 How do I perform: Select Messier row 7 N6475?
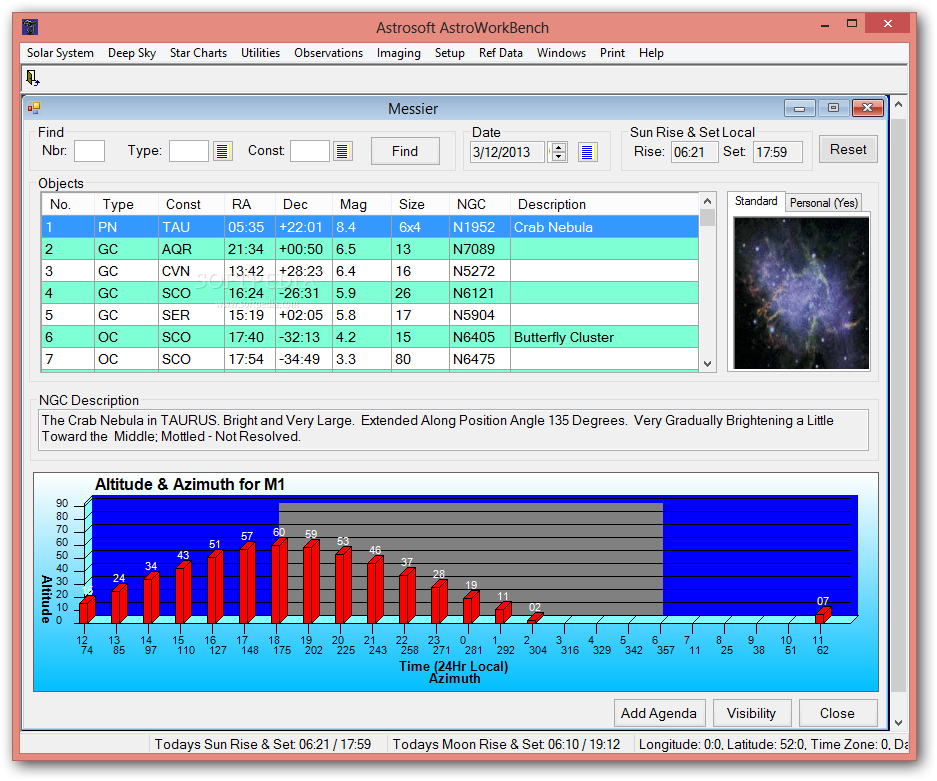(370, 359)
